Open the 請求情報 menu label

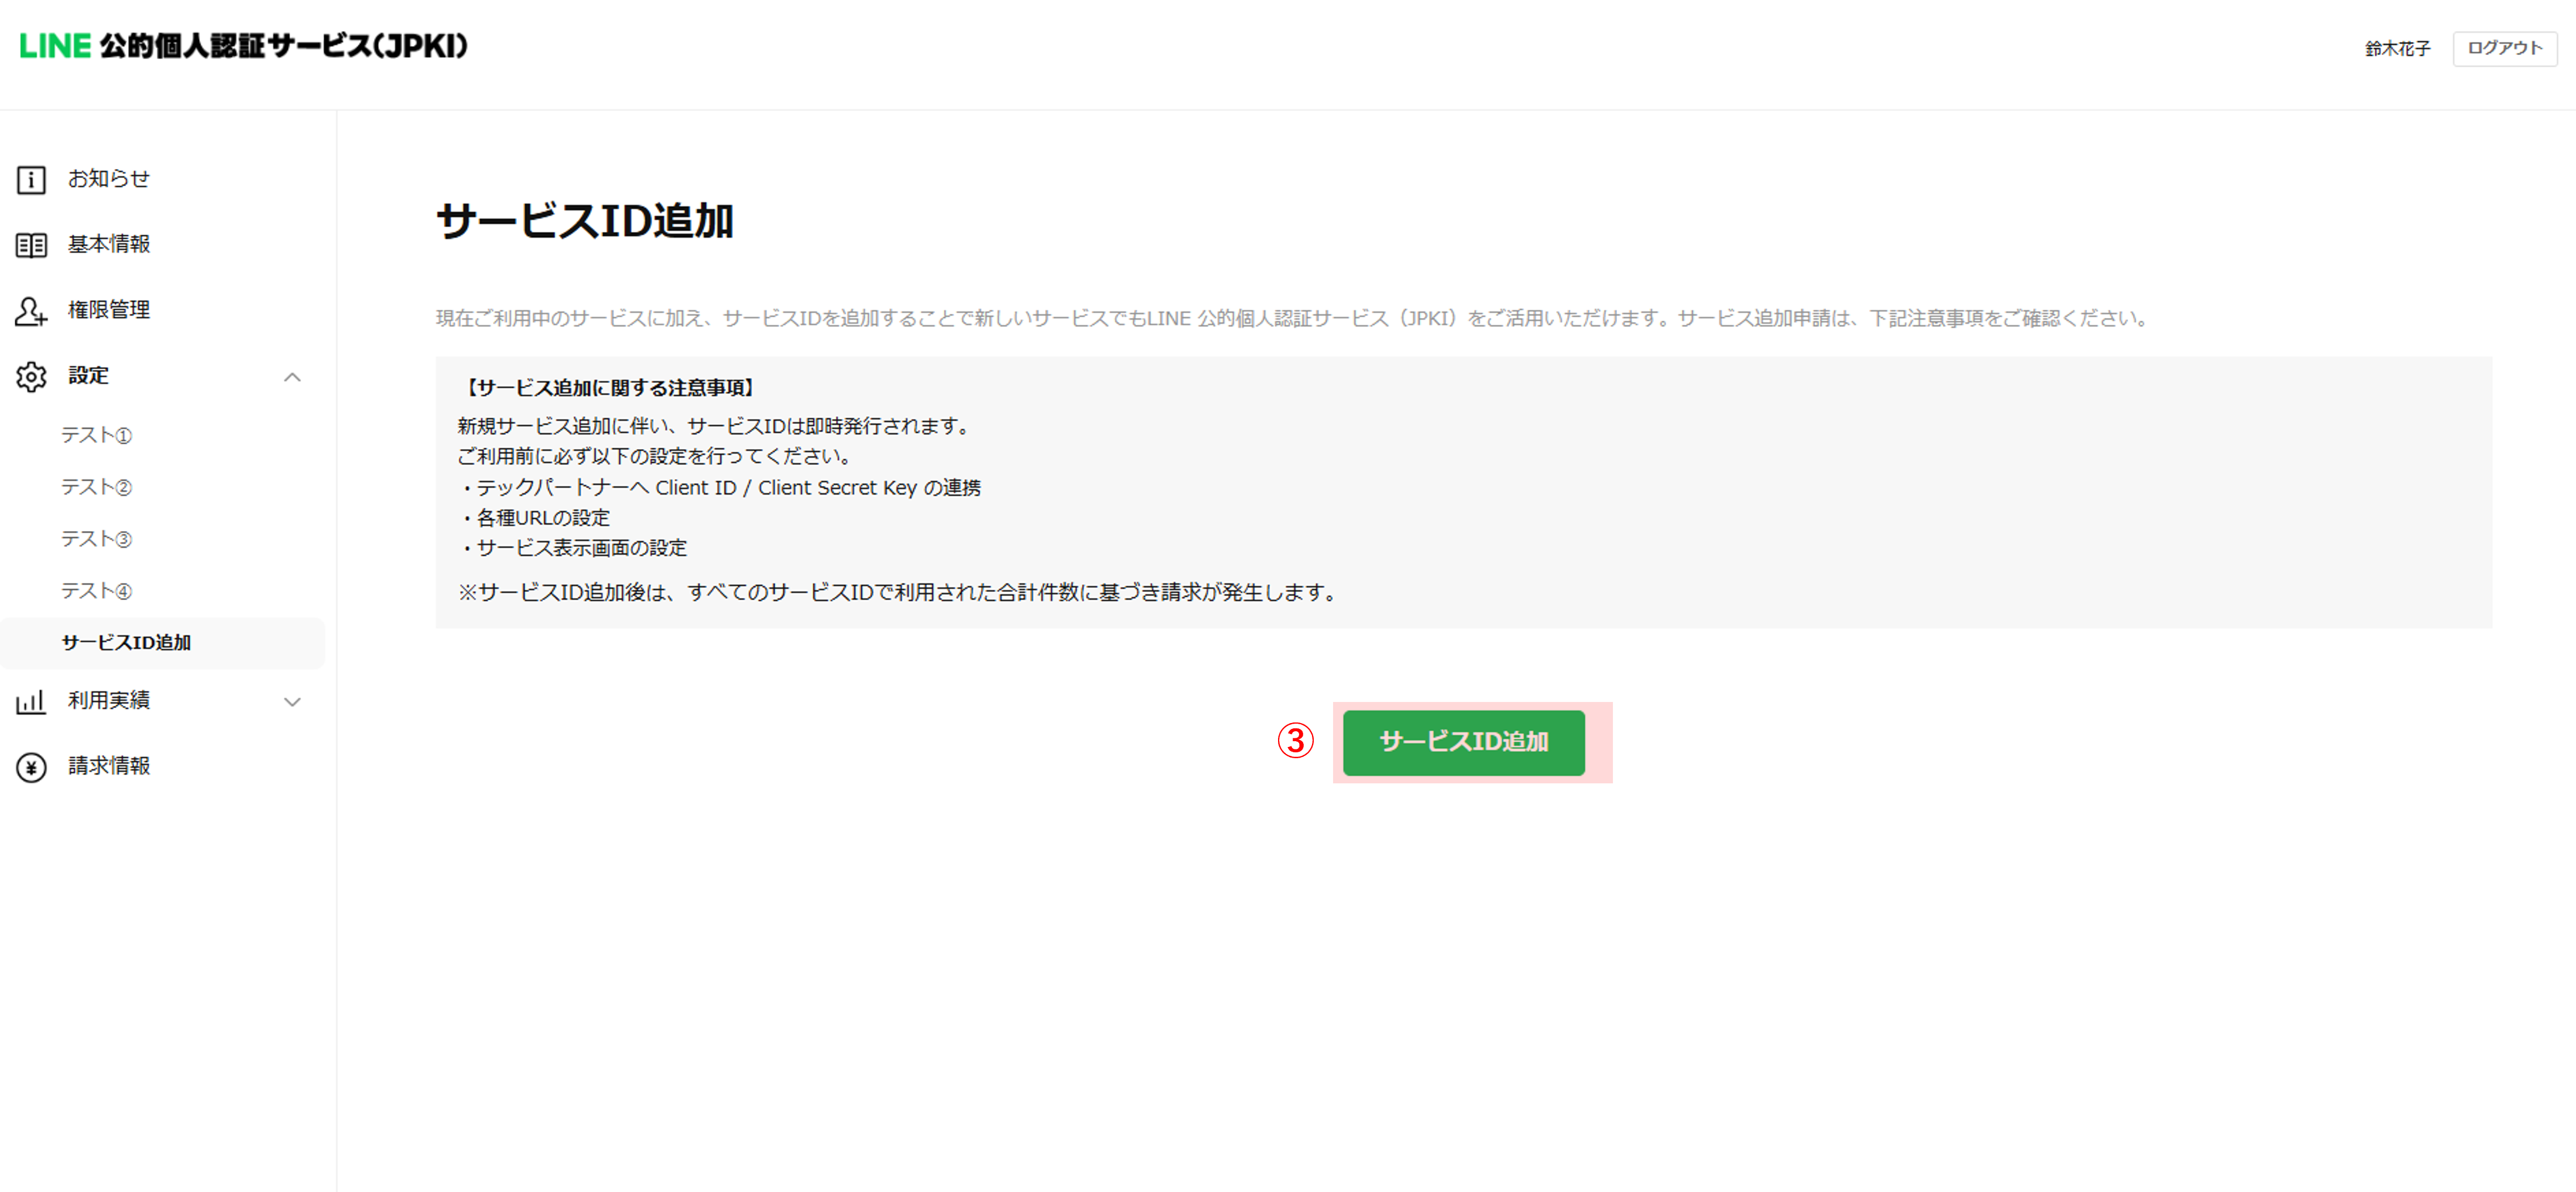click(109, 766)
